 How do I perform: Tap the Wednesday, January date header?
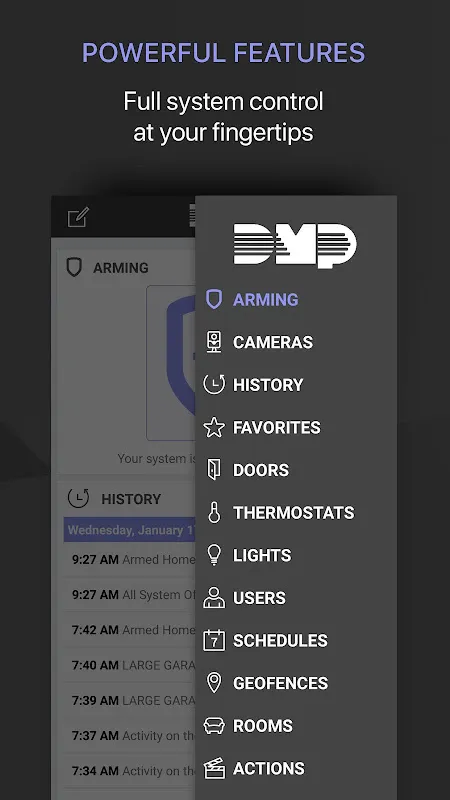pos(130,530)
